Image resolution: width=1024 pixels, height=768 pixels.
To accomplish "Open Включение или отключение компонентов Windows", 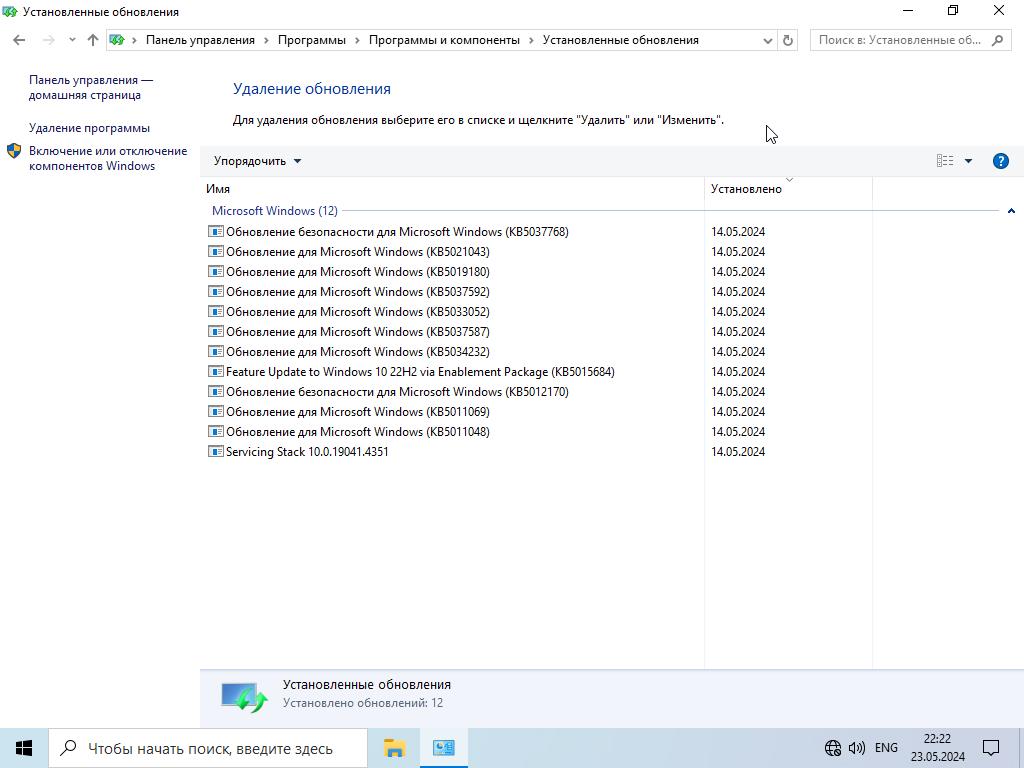I will click(x=107, y=158).
